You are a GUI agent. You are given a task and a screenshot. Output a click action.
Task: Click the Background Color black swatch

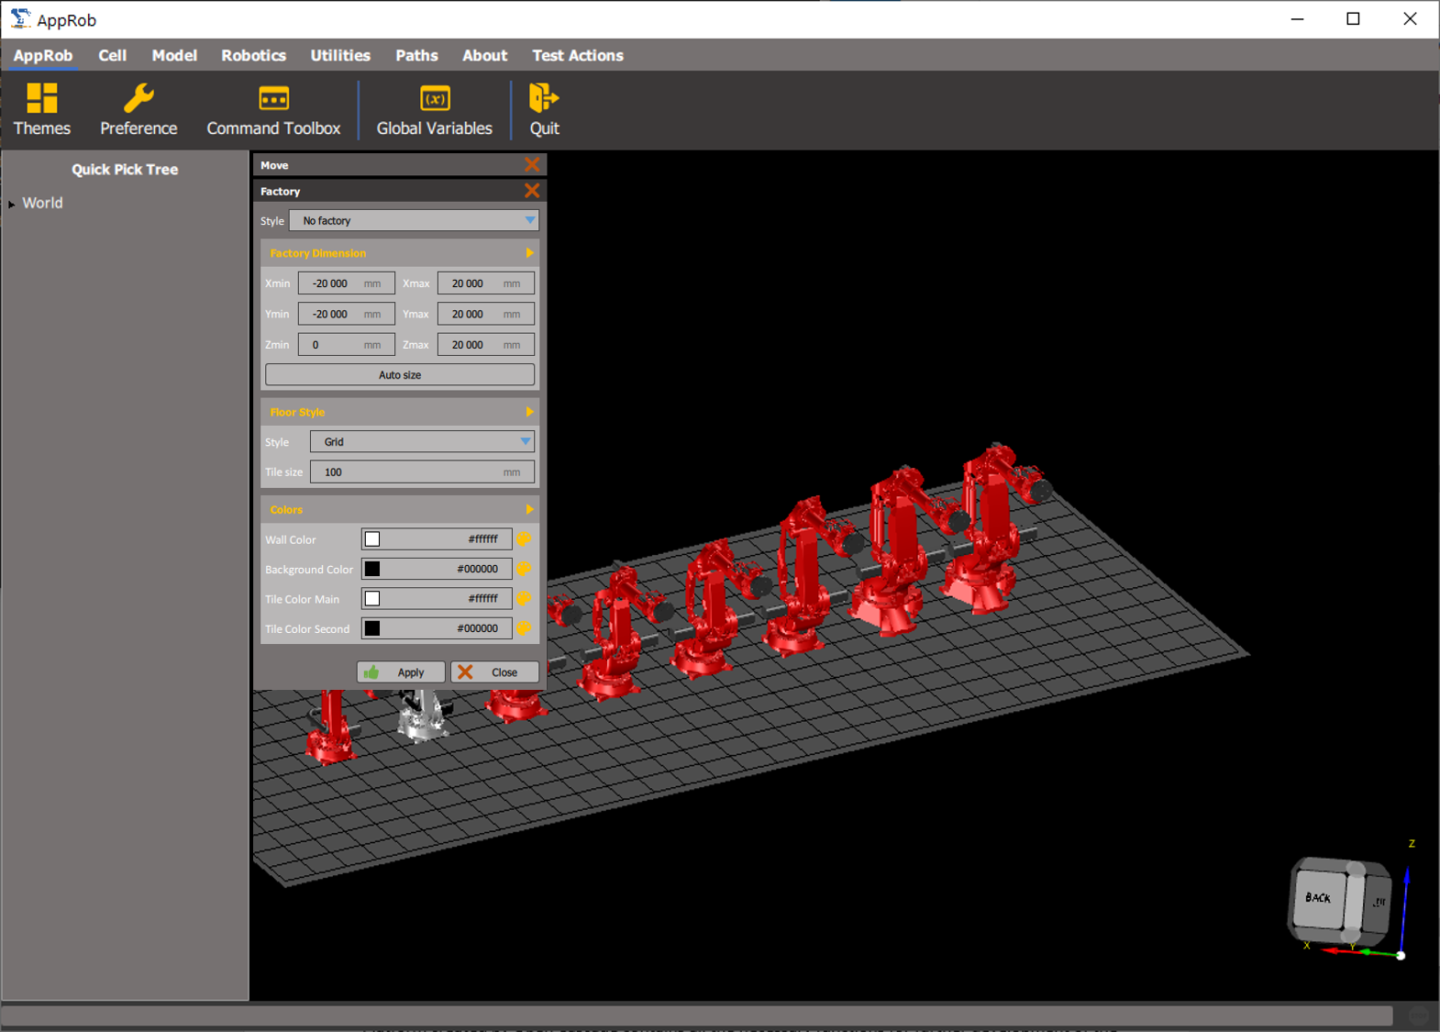click(x=372, y=569)
